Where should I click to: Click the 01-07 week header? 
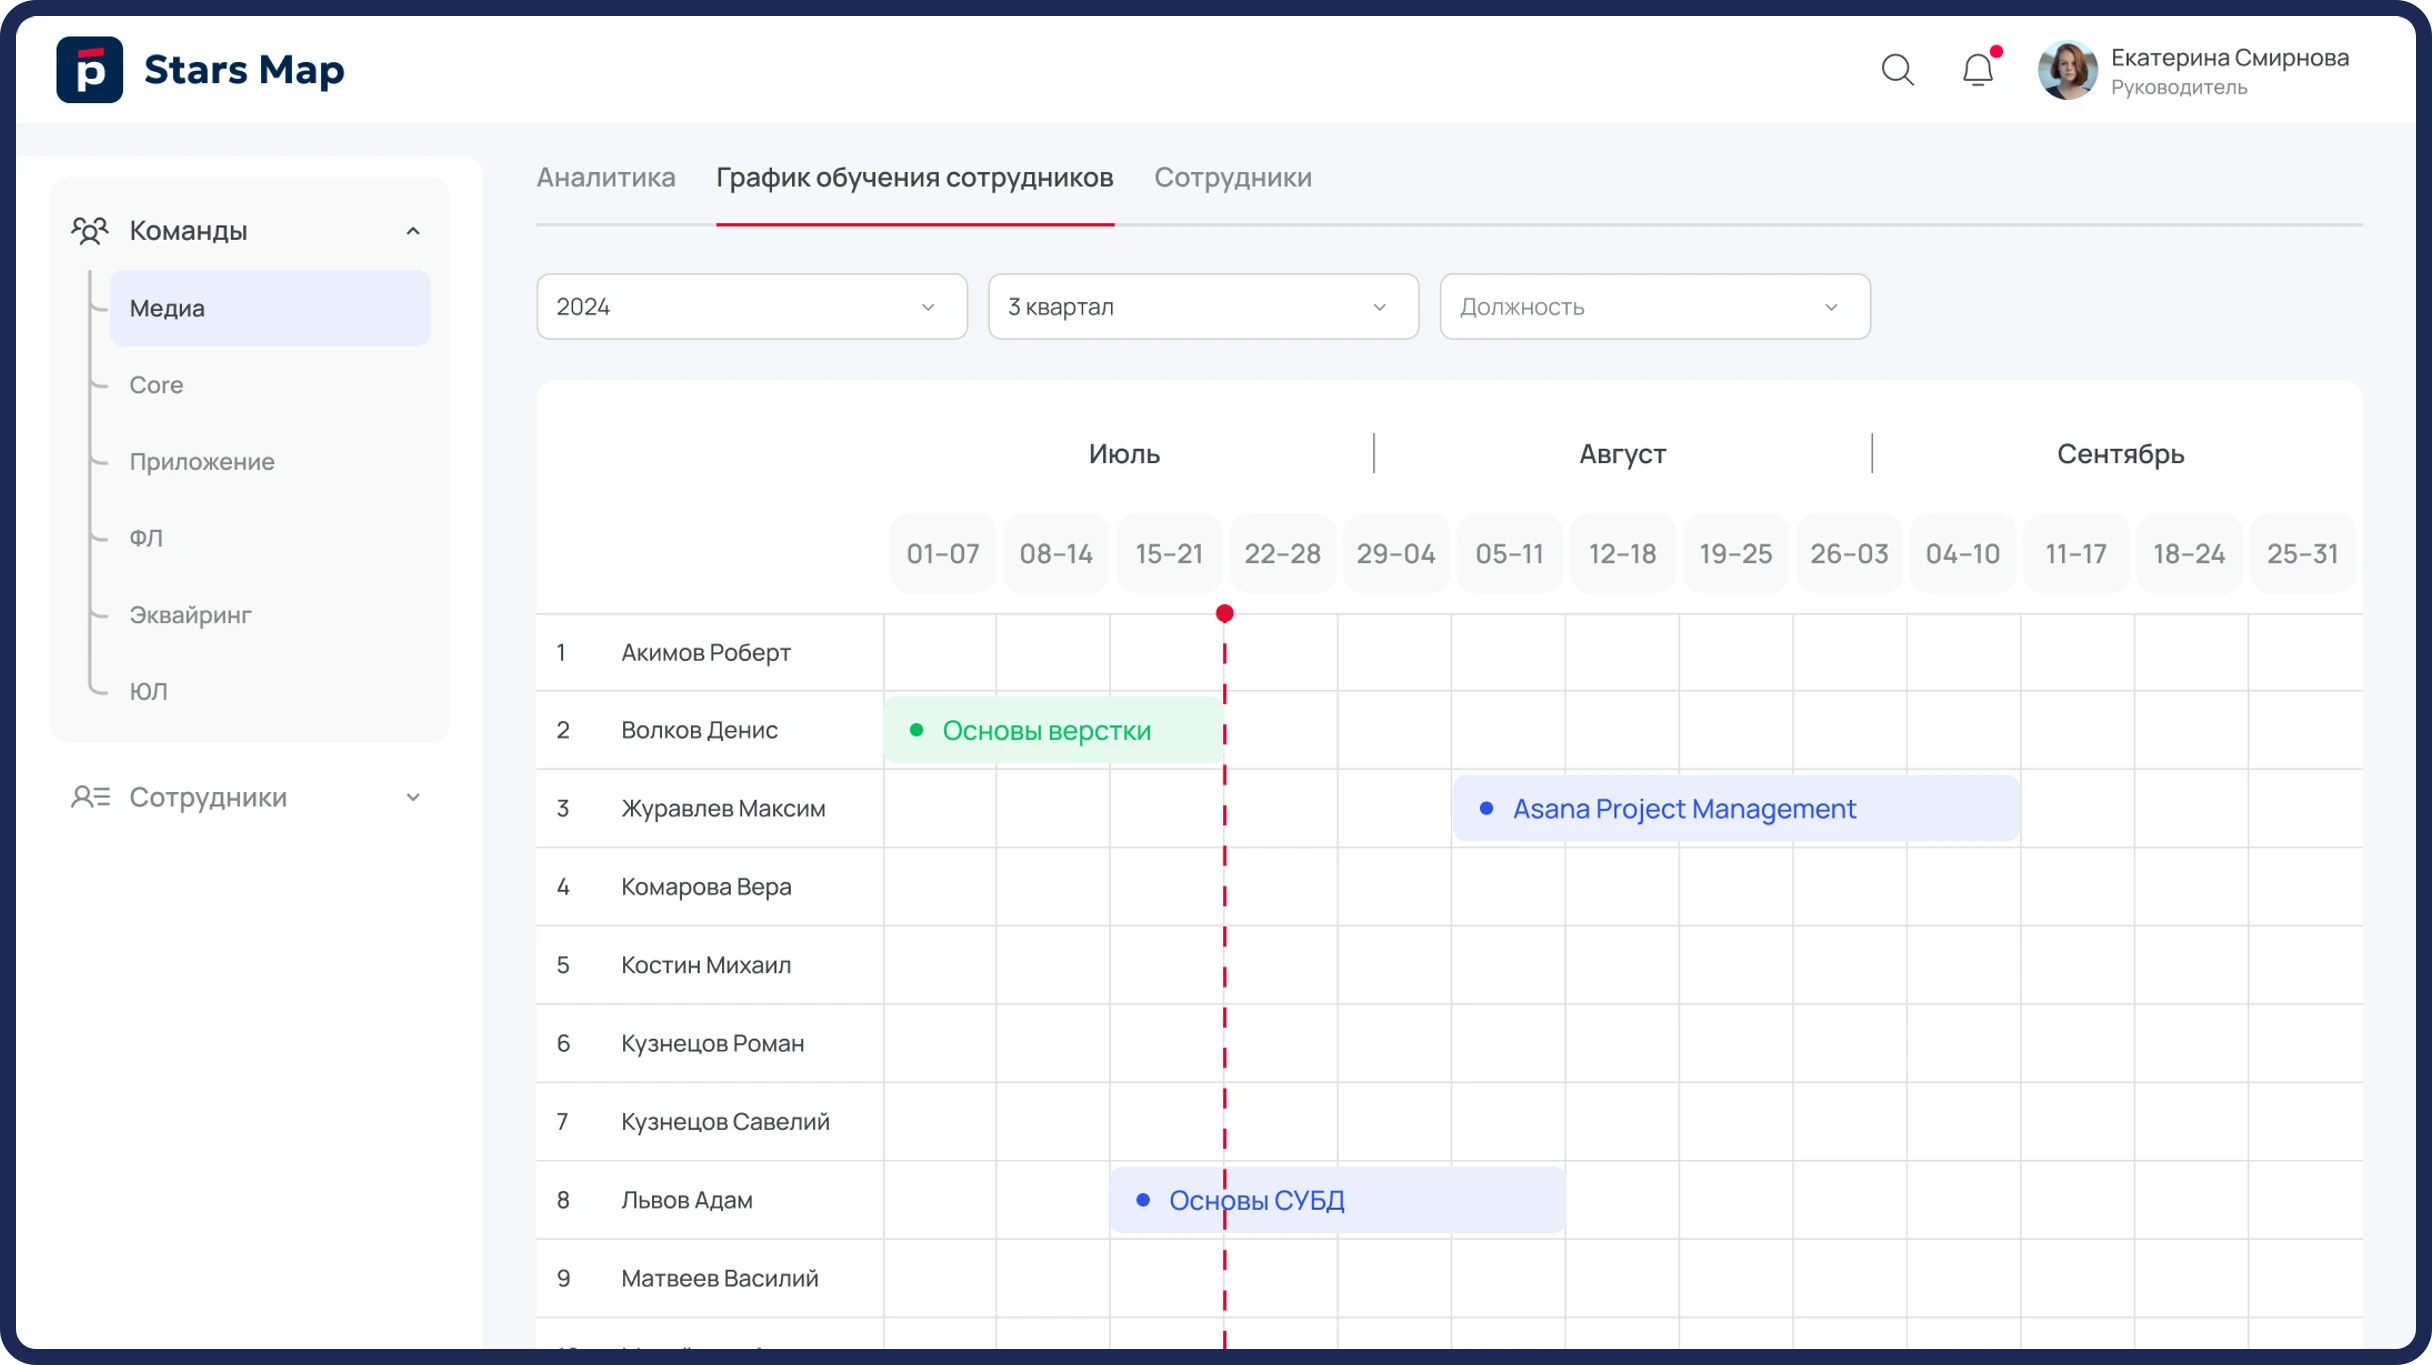[x=943, y=554]
